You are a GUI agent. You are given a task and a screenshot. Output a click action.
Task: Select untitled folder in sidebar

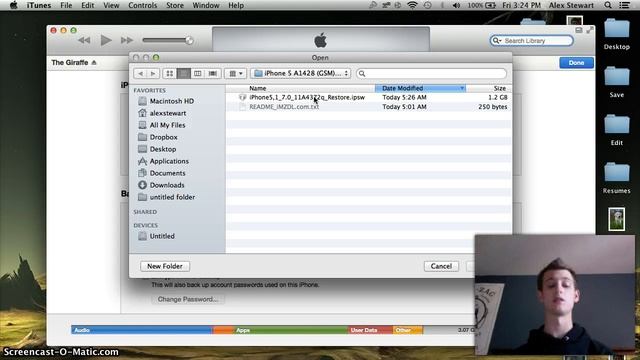pos(172,197)
